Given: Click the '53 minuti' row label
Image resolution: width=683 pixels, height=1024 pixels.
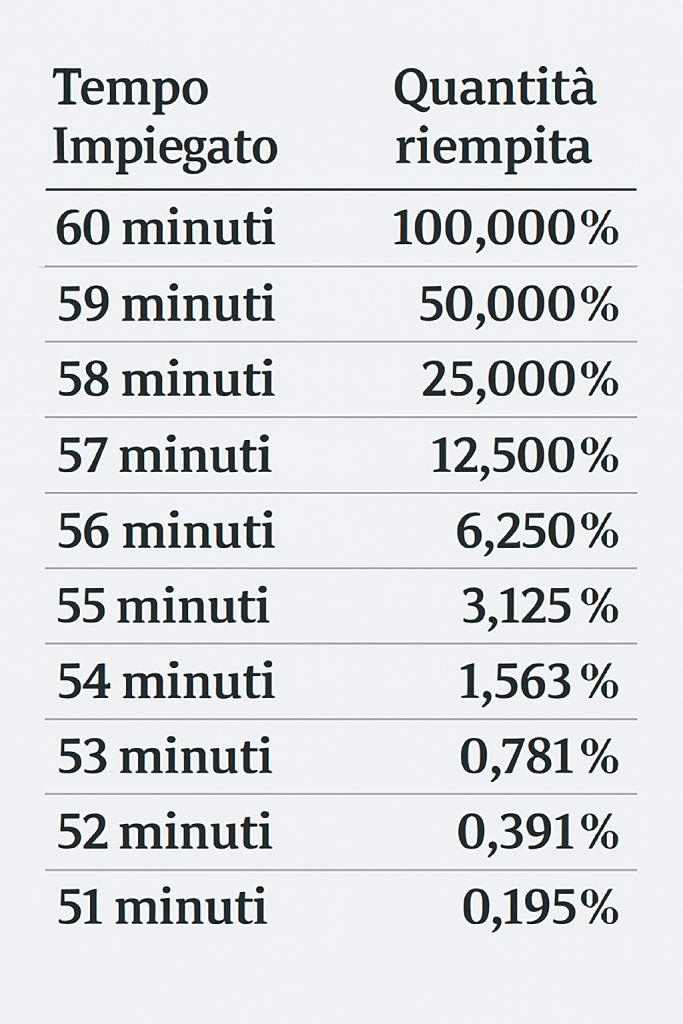Looking at the screenshot, I should click(165, 757).
